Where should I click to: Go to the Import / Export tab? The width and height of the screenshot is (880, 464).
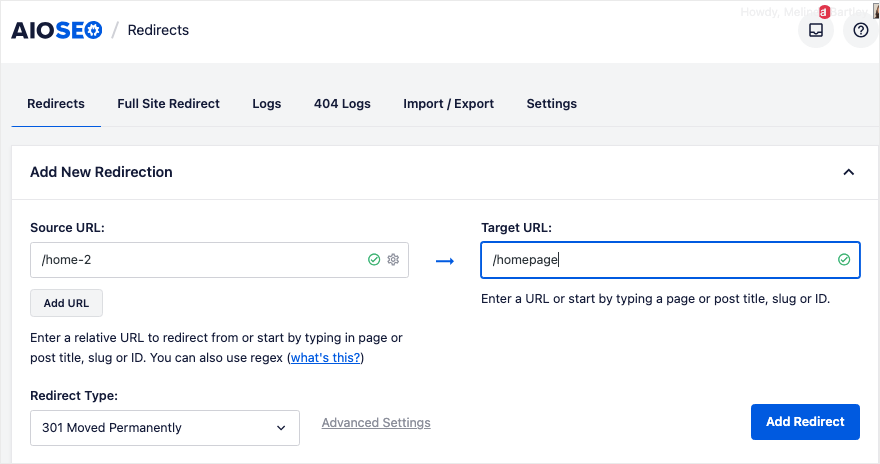(448, 104)
